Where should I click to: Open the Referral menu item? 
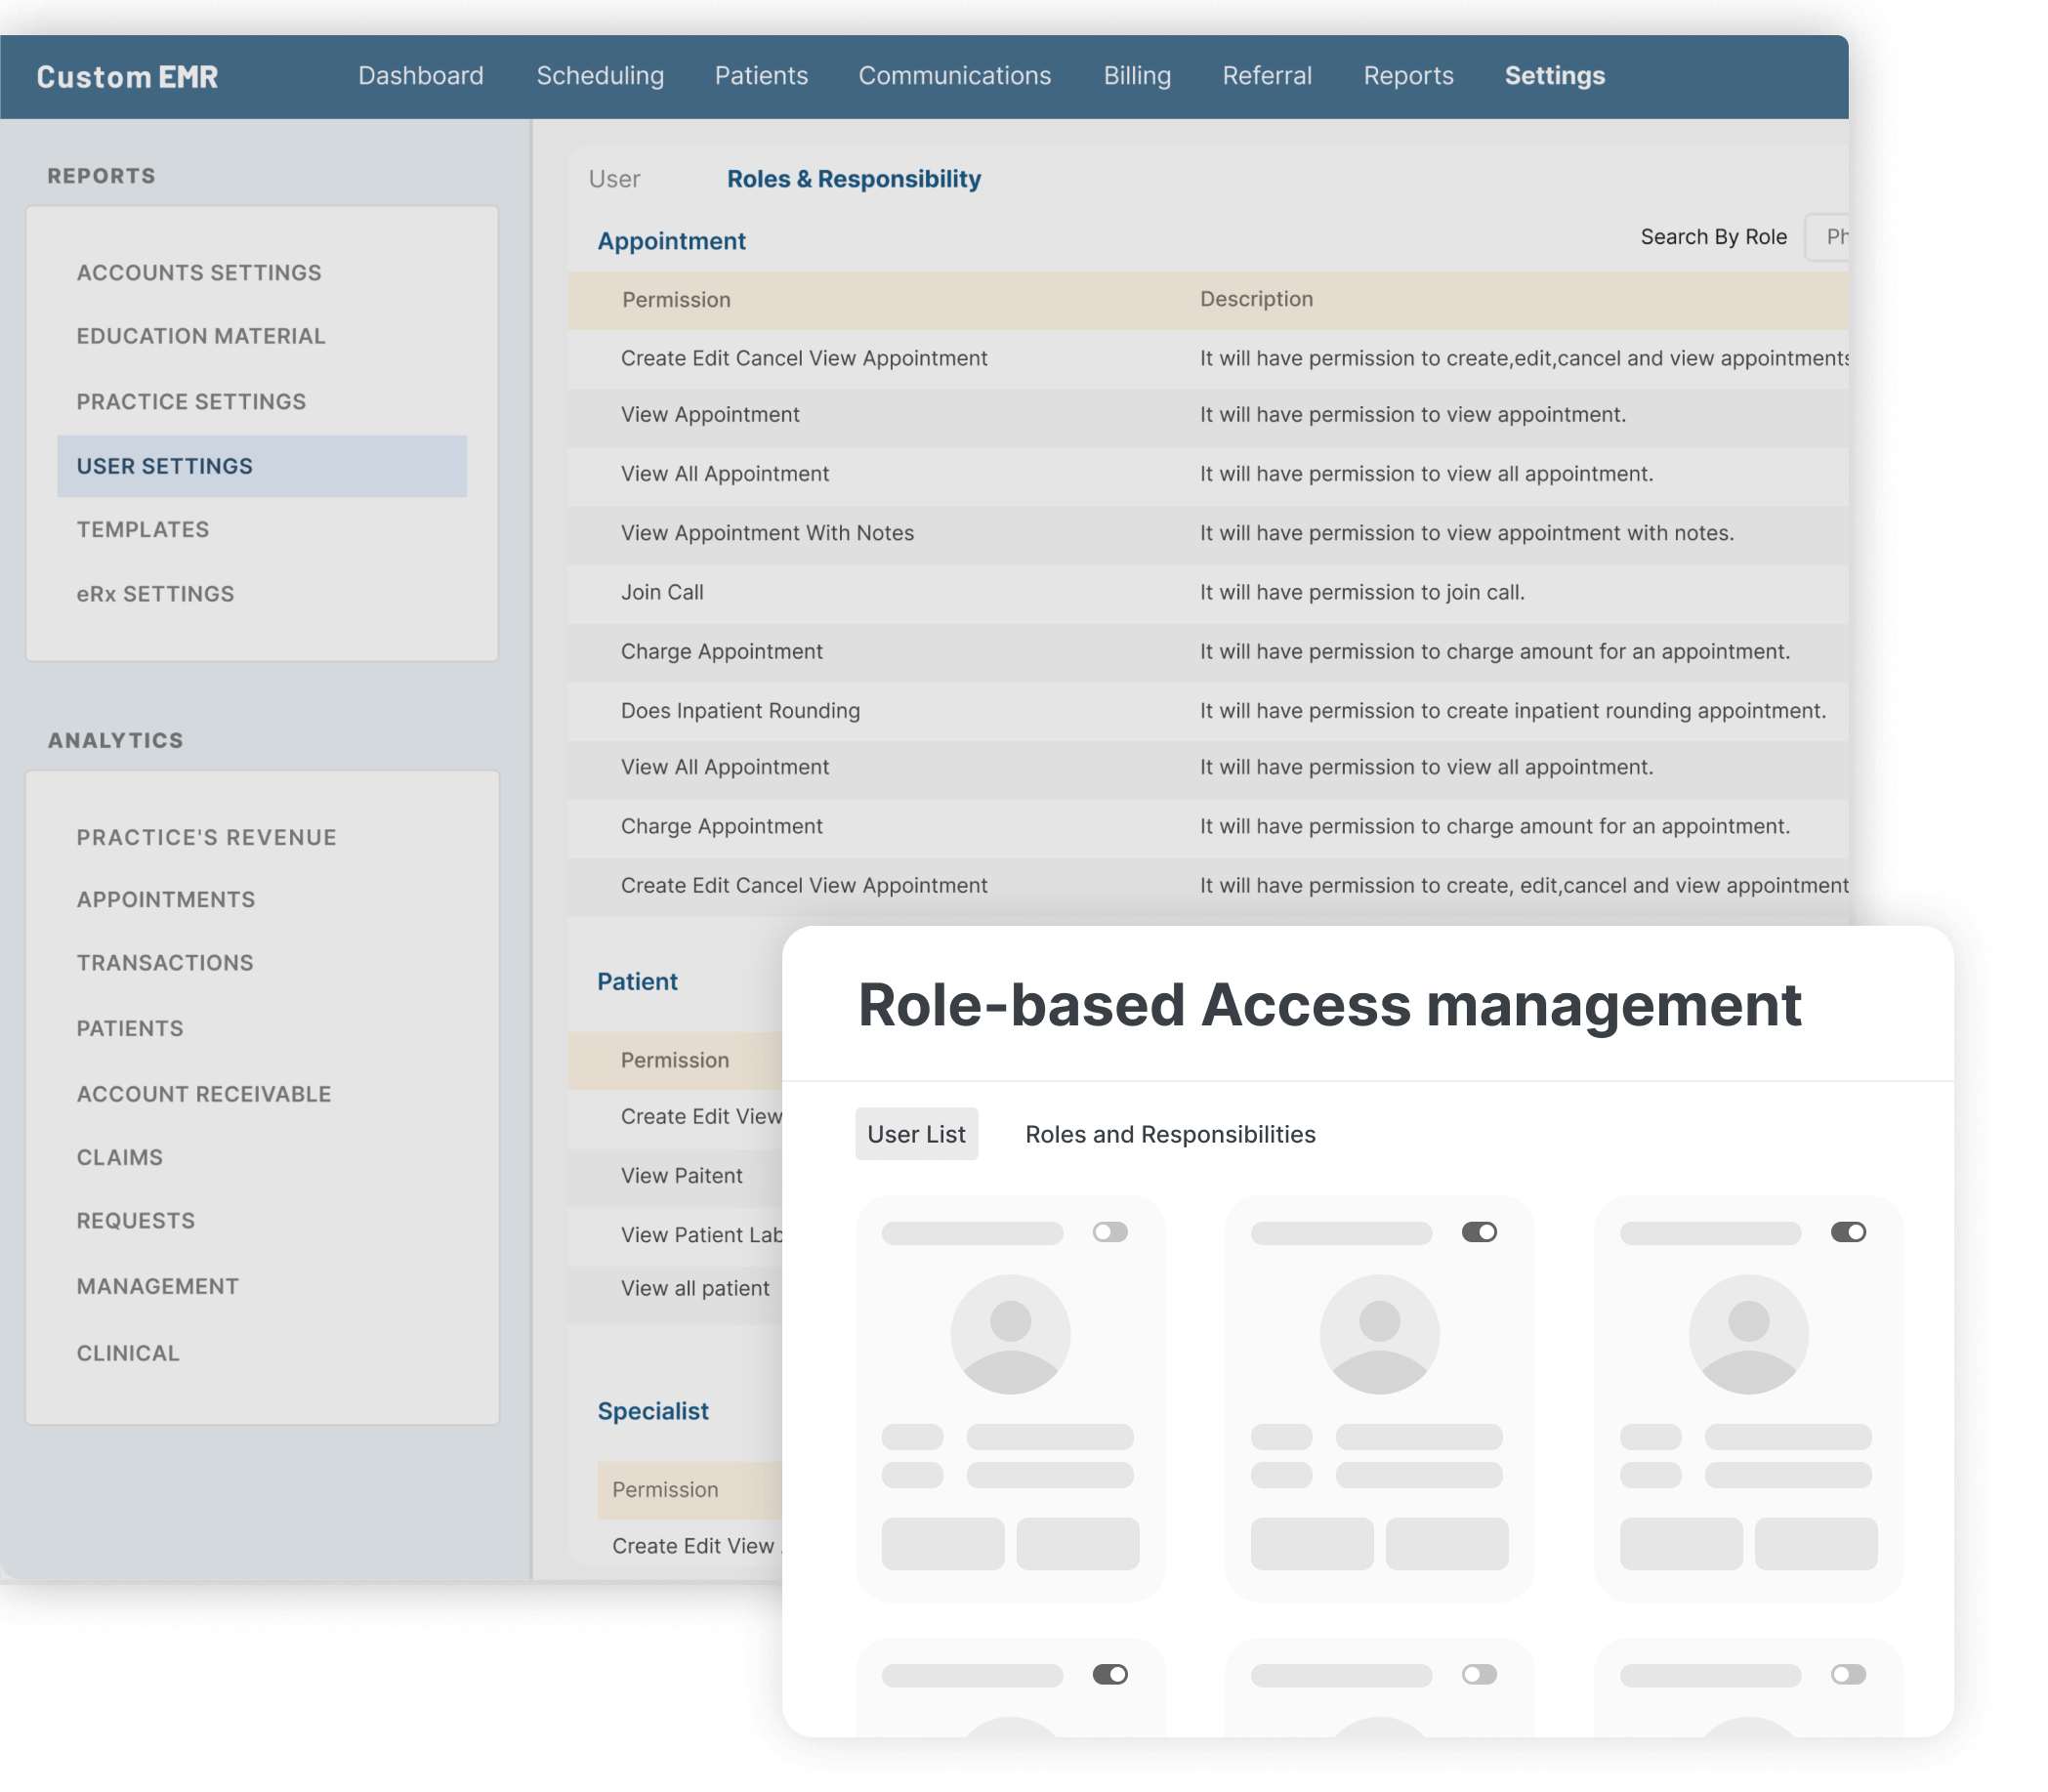[x=1267, y=75]
